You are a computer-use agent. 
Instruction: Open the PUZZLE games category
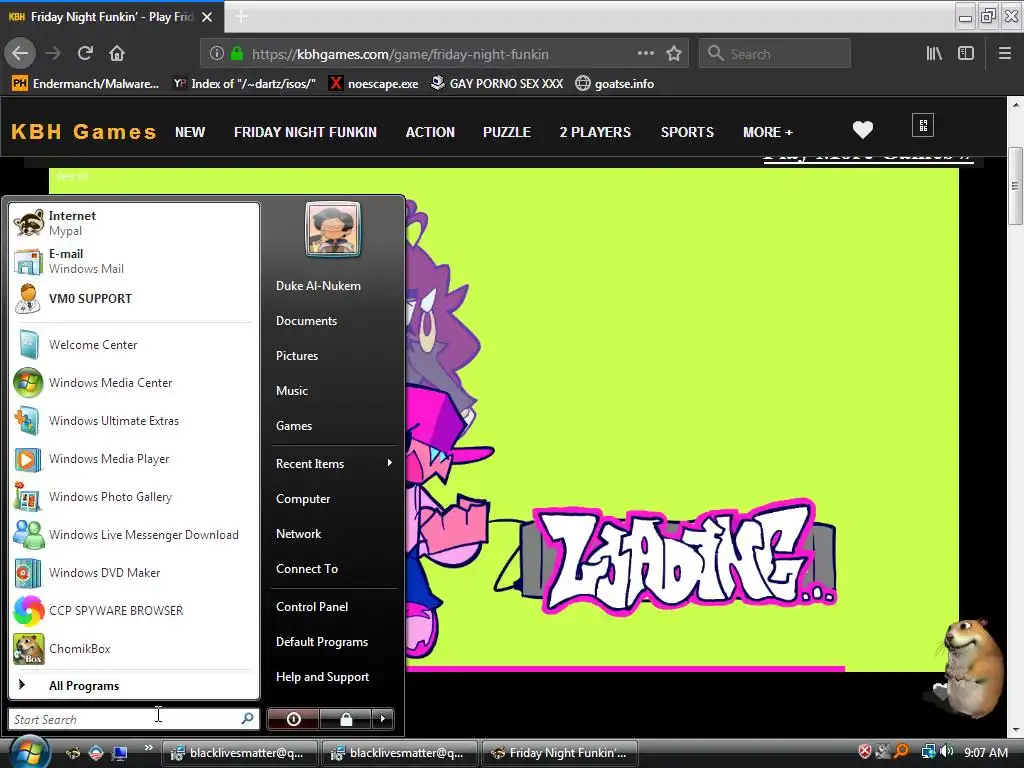point(507,132)
